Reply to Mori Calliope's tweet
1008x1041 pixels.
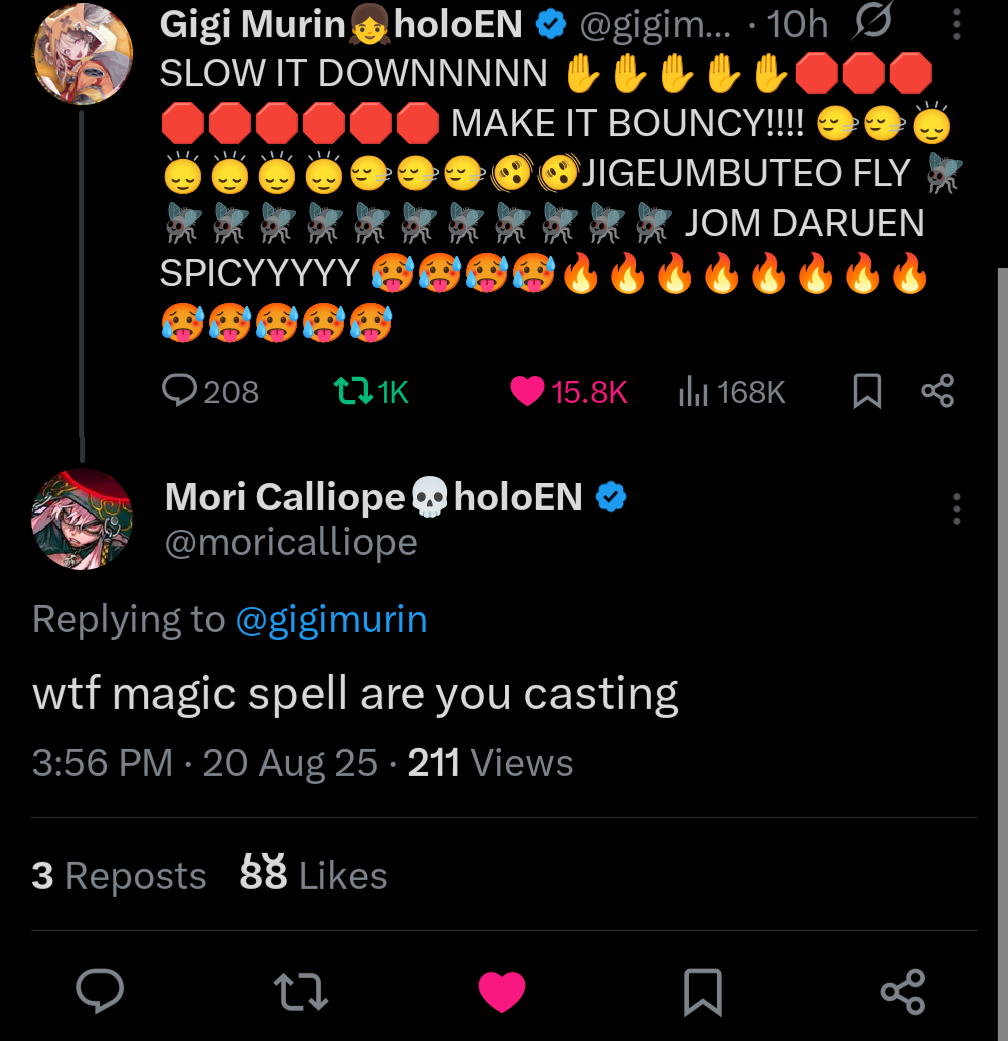100,991
